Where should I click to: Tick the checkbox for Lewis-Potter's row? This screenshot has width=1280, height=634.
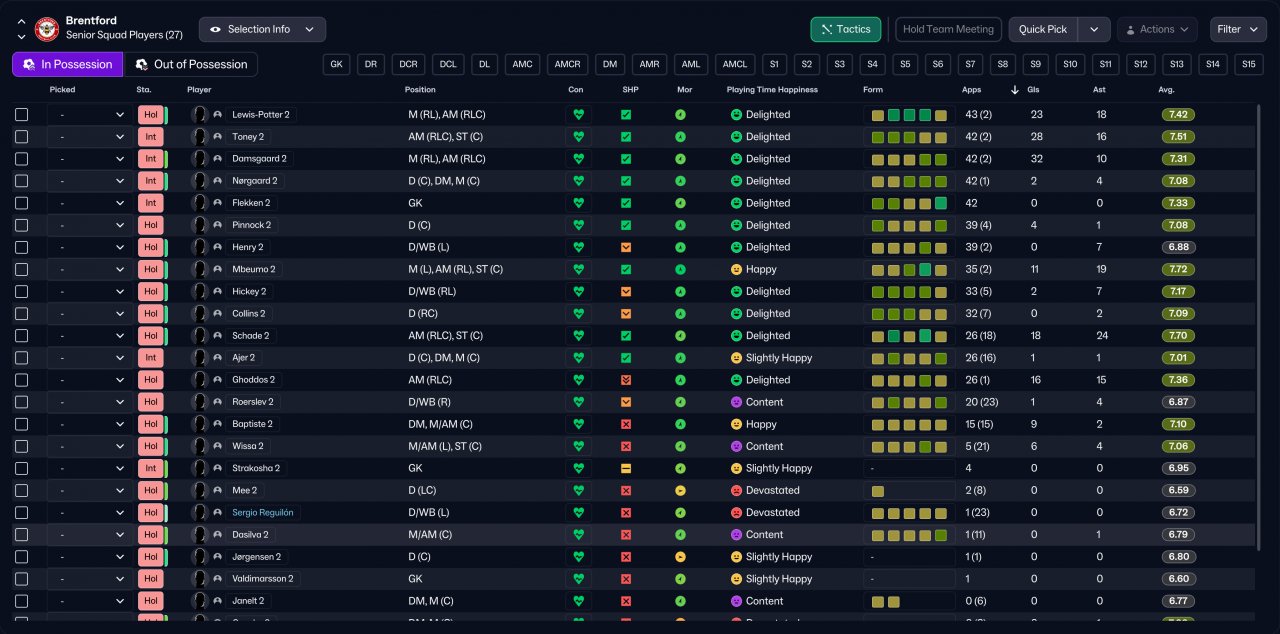(x=22, y=115)
